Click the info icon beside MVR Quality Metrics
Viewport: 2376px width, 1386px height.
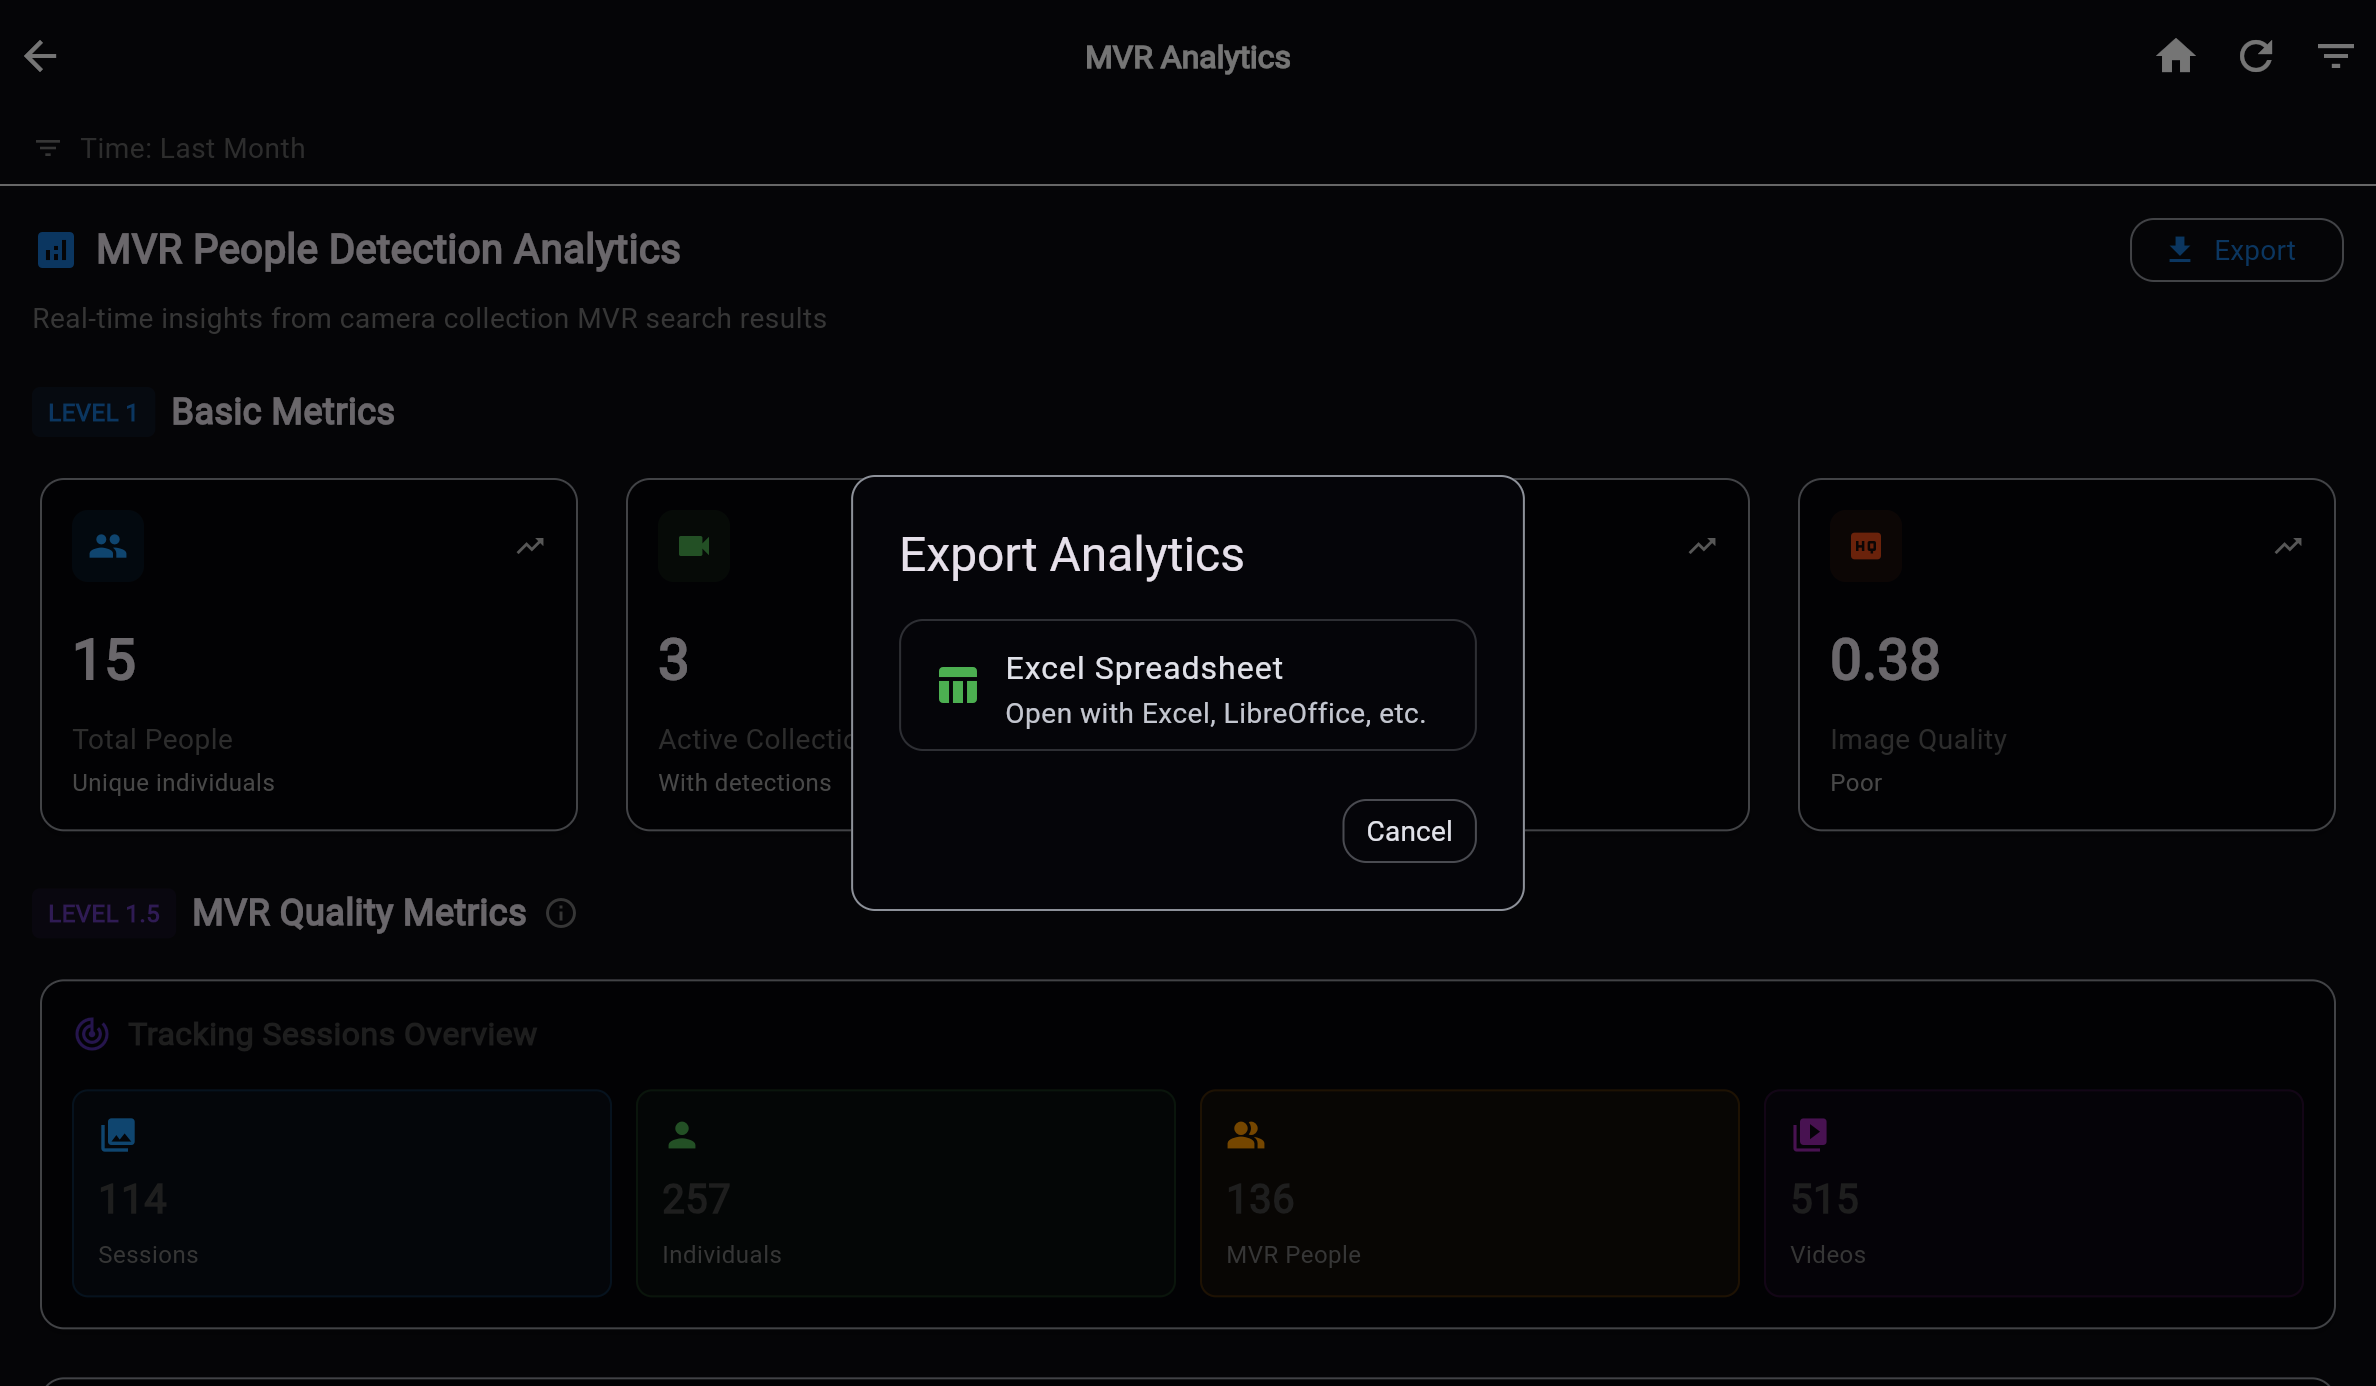[560, 913]
